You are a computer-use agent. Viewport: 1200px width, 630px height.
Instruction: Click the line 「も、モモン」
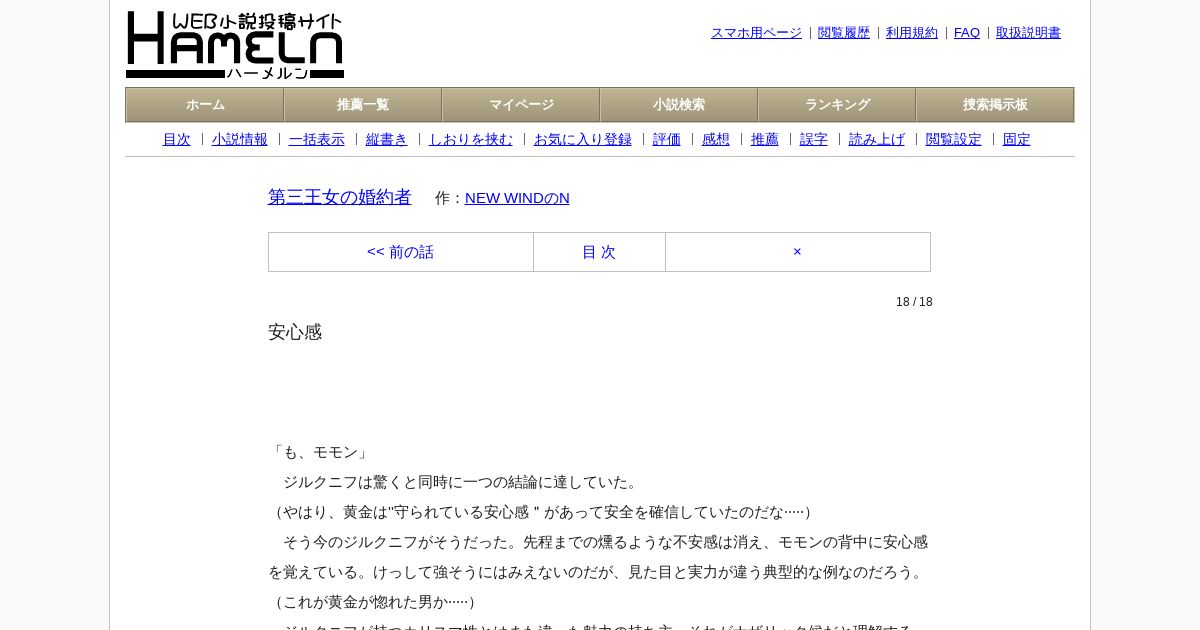tap(320, 452)
